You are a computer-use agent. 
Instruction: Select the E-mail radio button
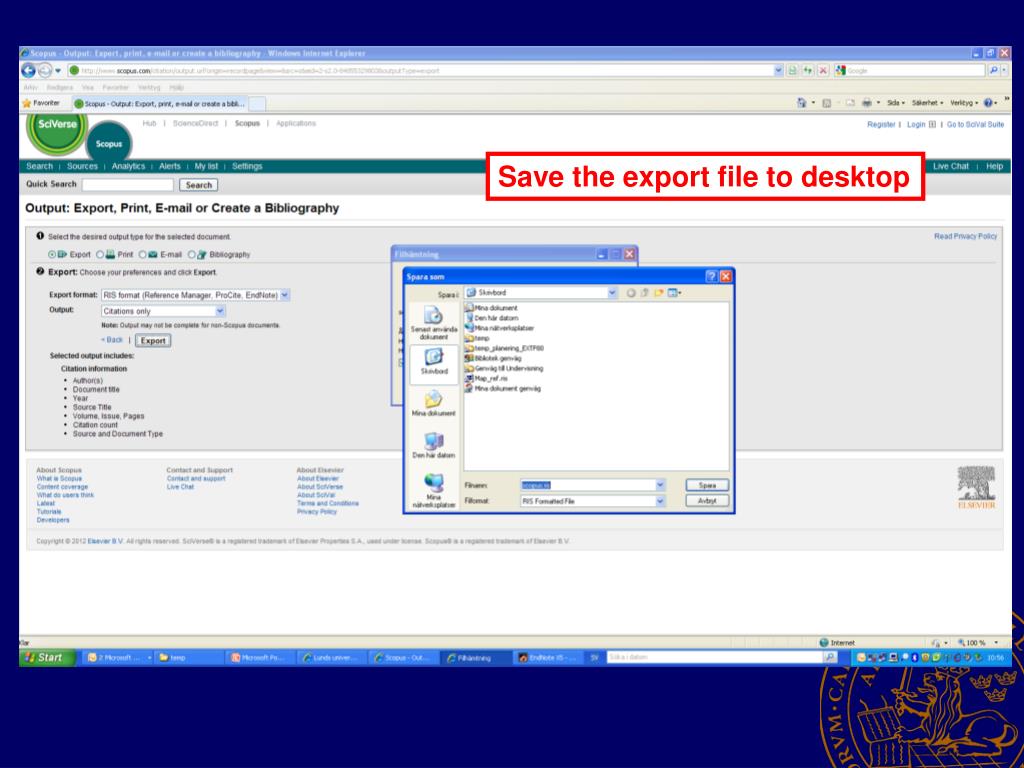(x=142, y=255)
